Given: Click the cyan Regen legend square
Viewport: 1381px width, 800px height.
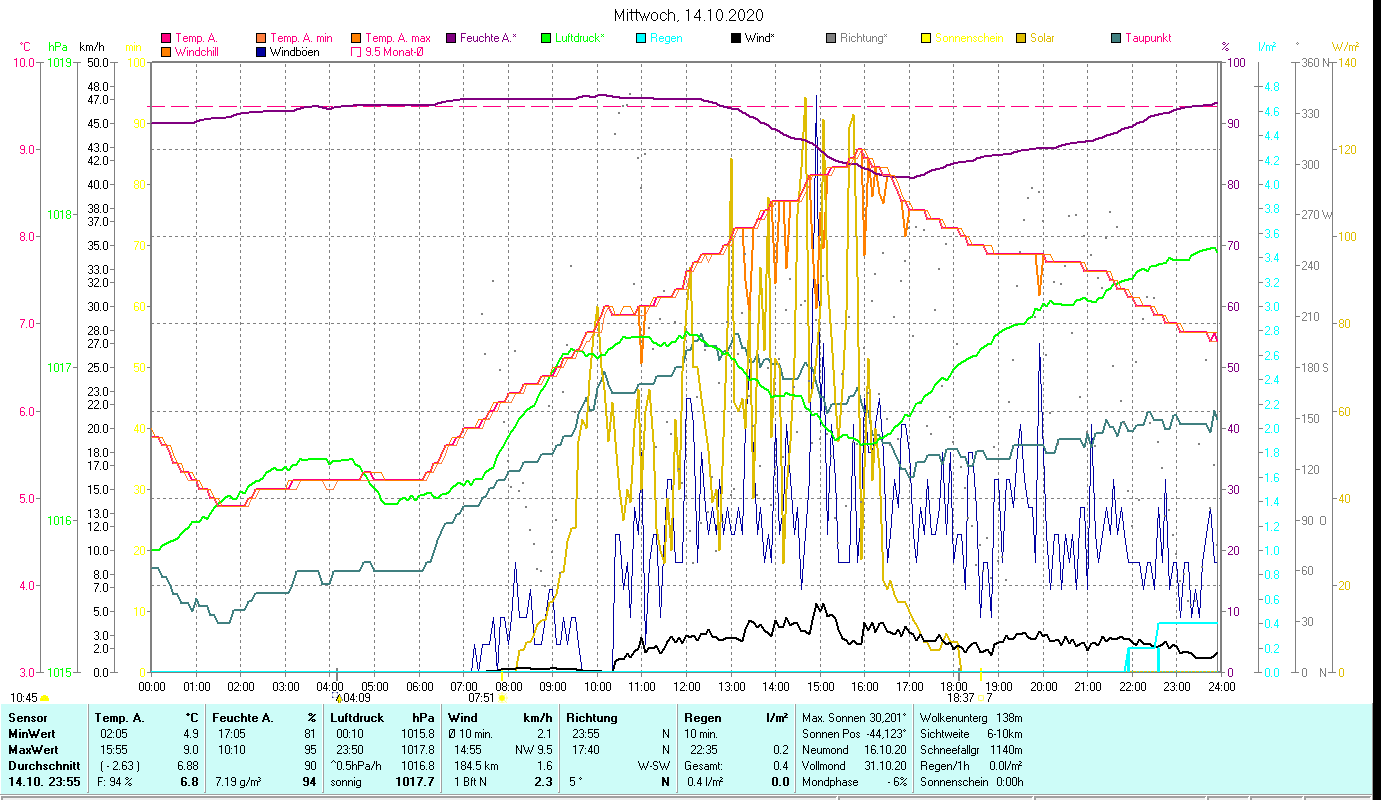Looking at the screenshot, I should (x=641, y=39).
